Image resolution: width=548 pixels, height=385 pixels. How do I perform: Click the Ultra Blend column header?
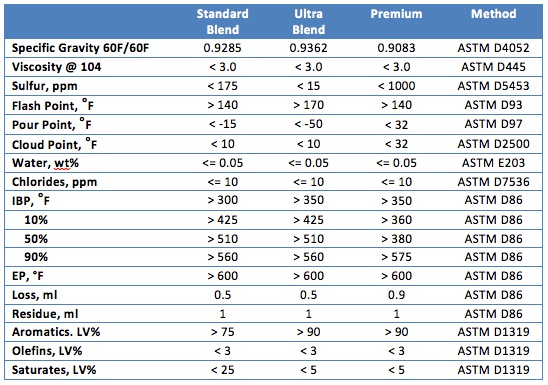click(309, 22)
